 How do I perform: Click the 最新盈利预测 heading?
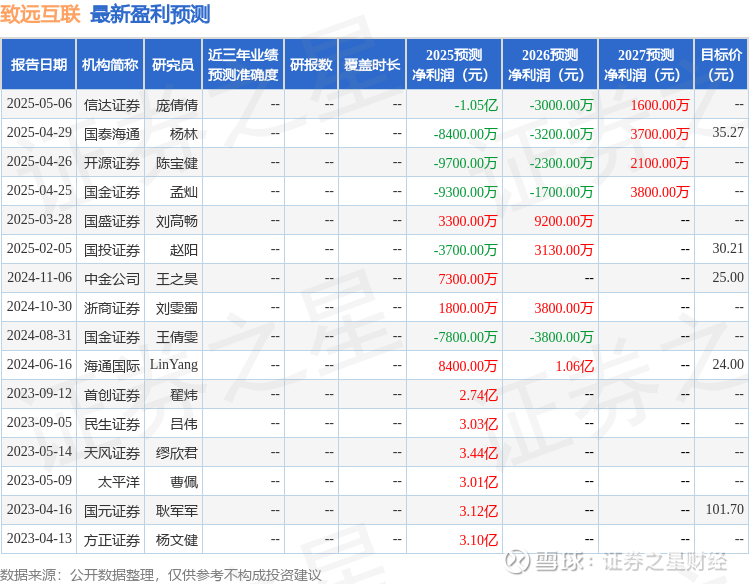[150, 14]
